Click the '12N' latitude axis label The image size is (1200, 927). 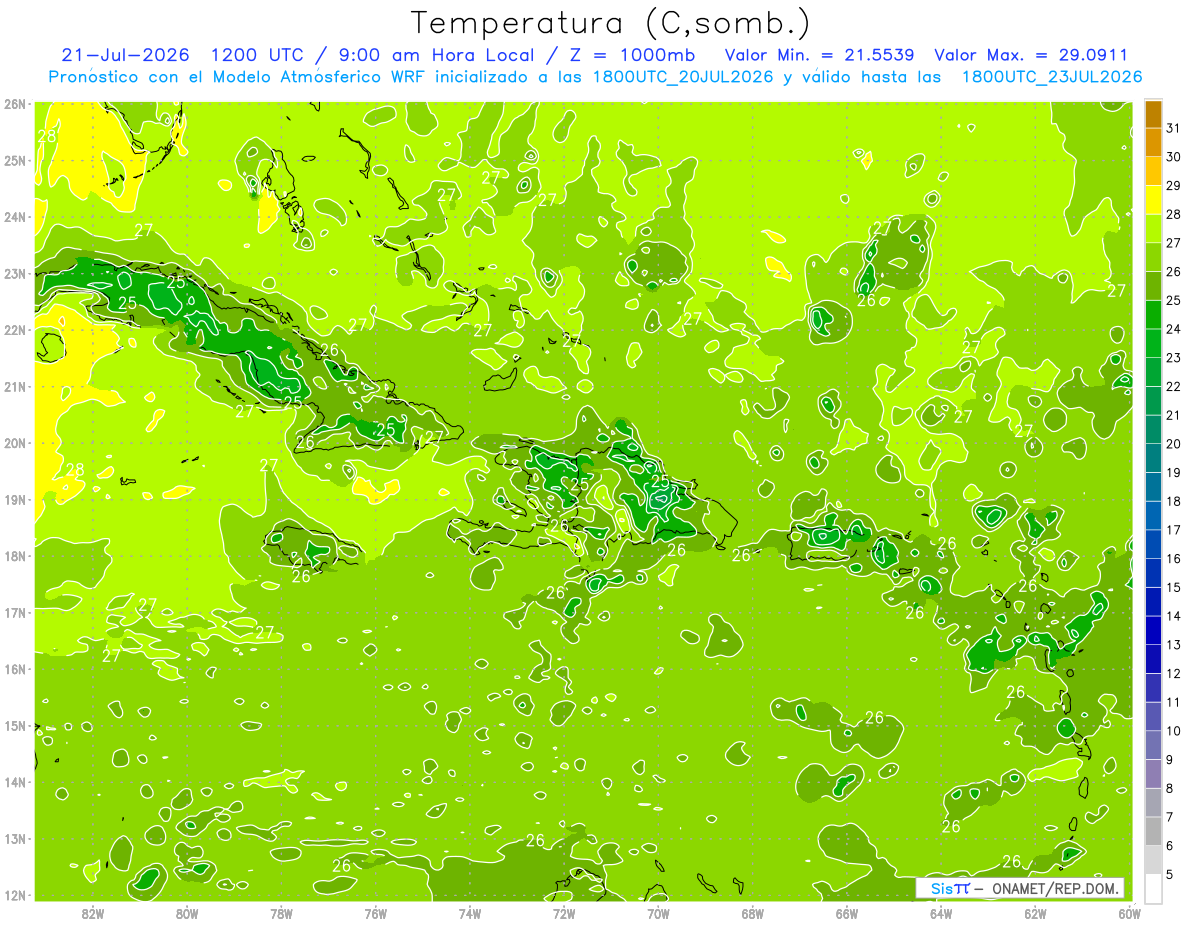coord(15,895)
